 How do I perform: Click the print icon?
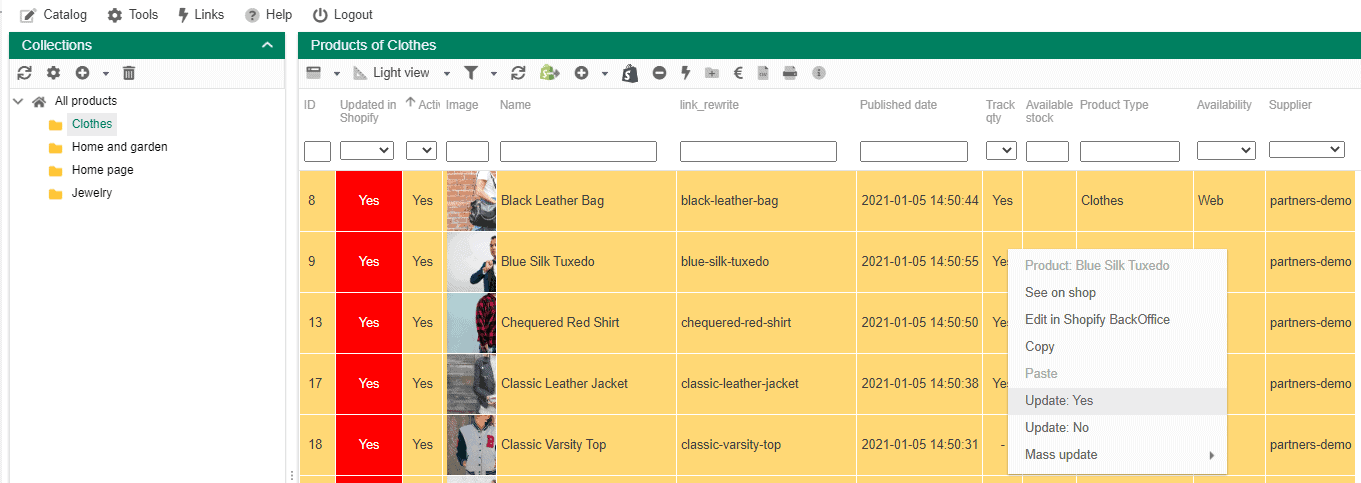tap(790, 73)
